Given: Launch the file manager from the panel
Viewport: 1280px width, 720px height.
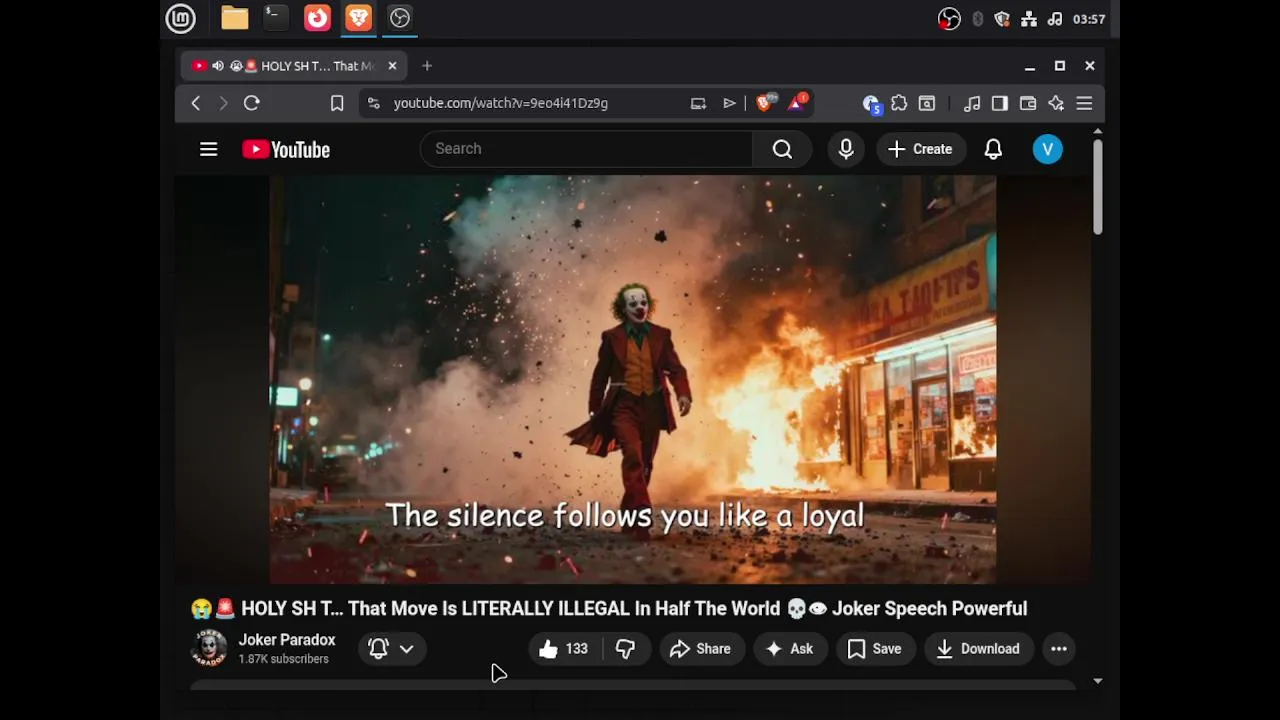Looking at the screenshot, I should [235, 18].
